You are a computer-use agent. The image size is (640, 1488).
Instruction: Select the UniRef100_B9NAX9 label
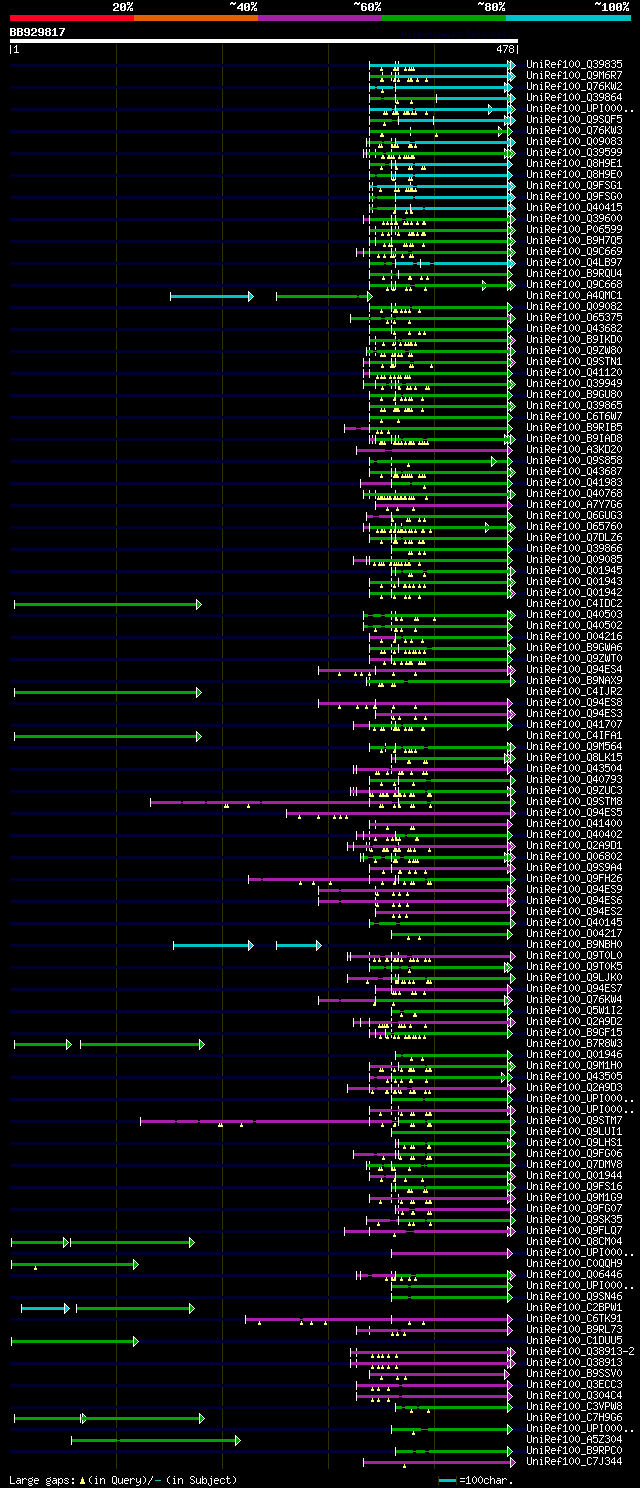pyautogui.click(x=574, y=680)
